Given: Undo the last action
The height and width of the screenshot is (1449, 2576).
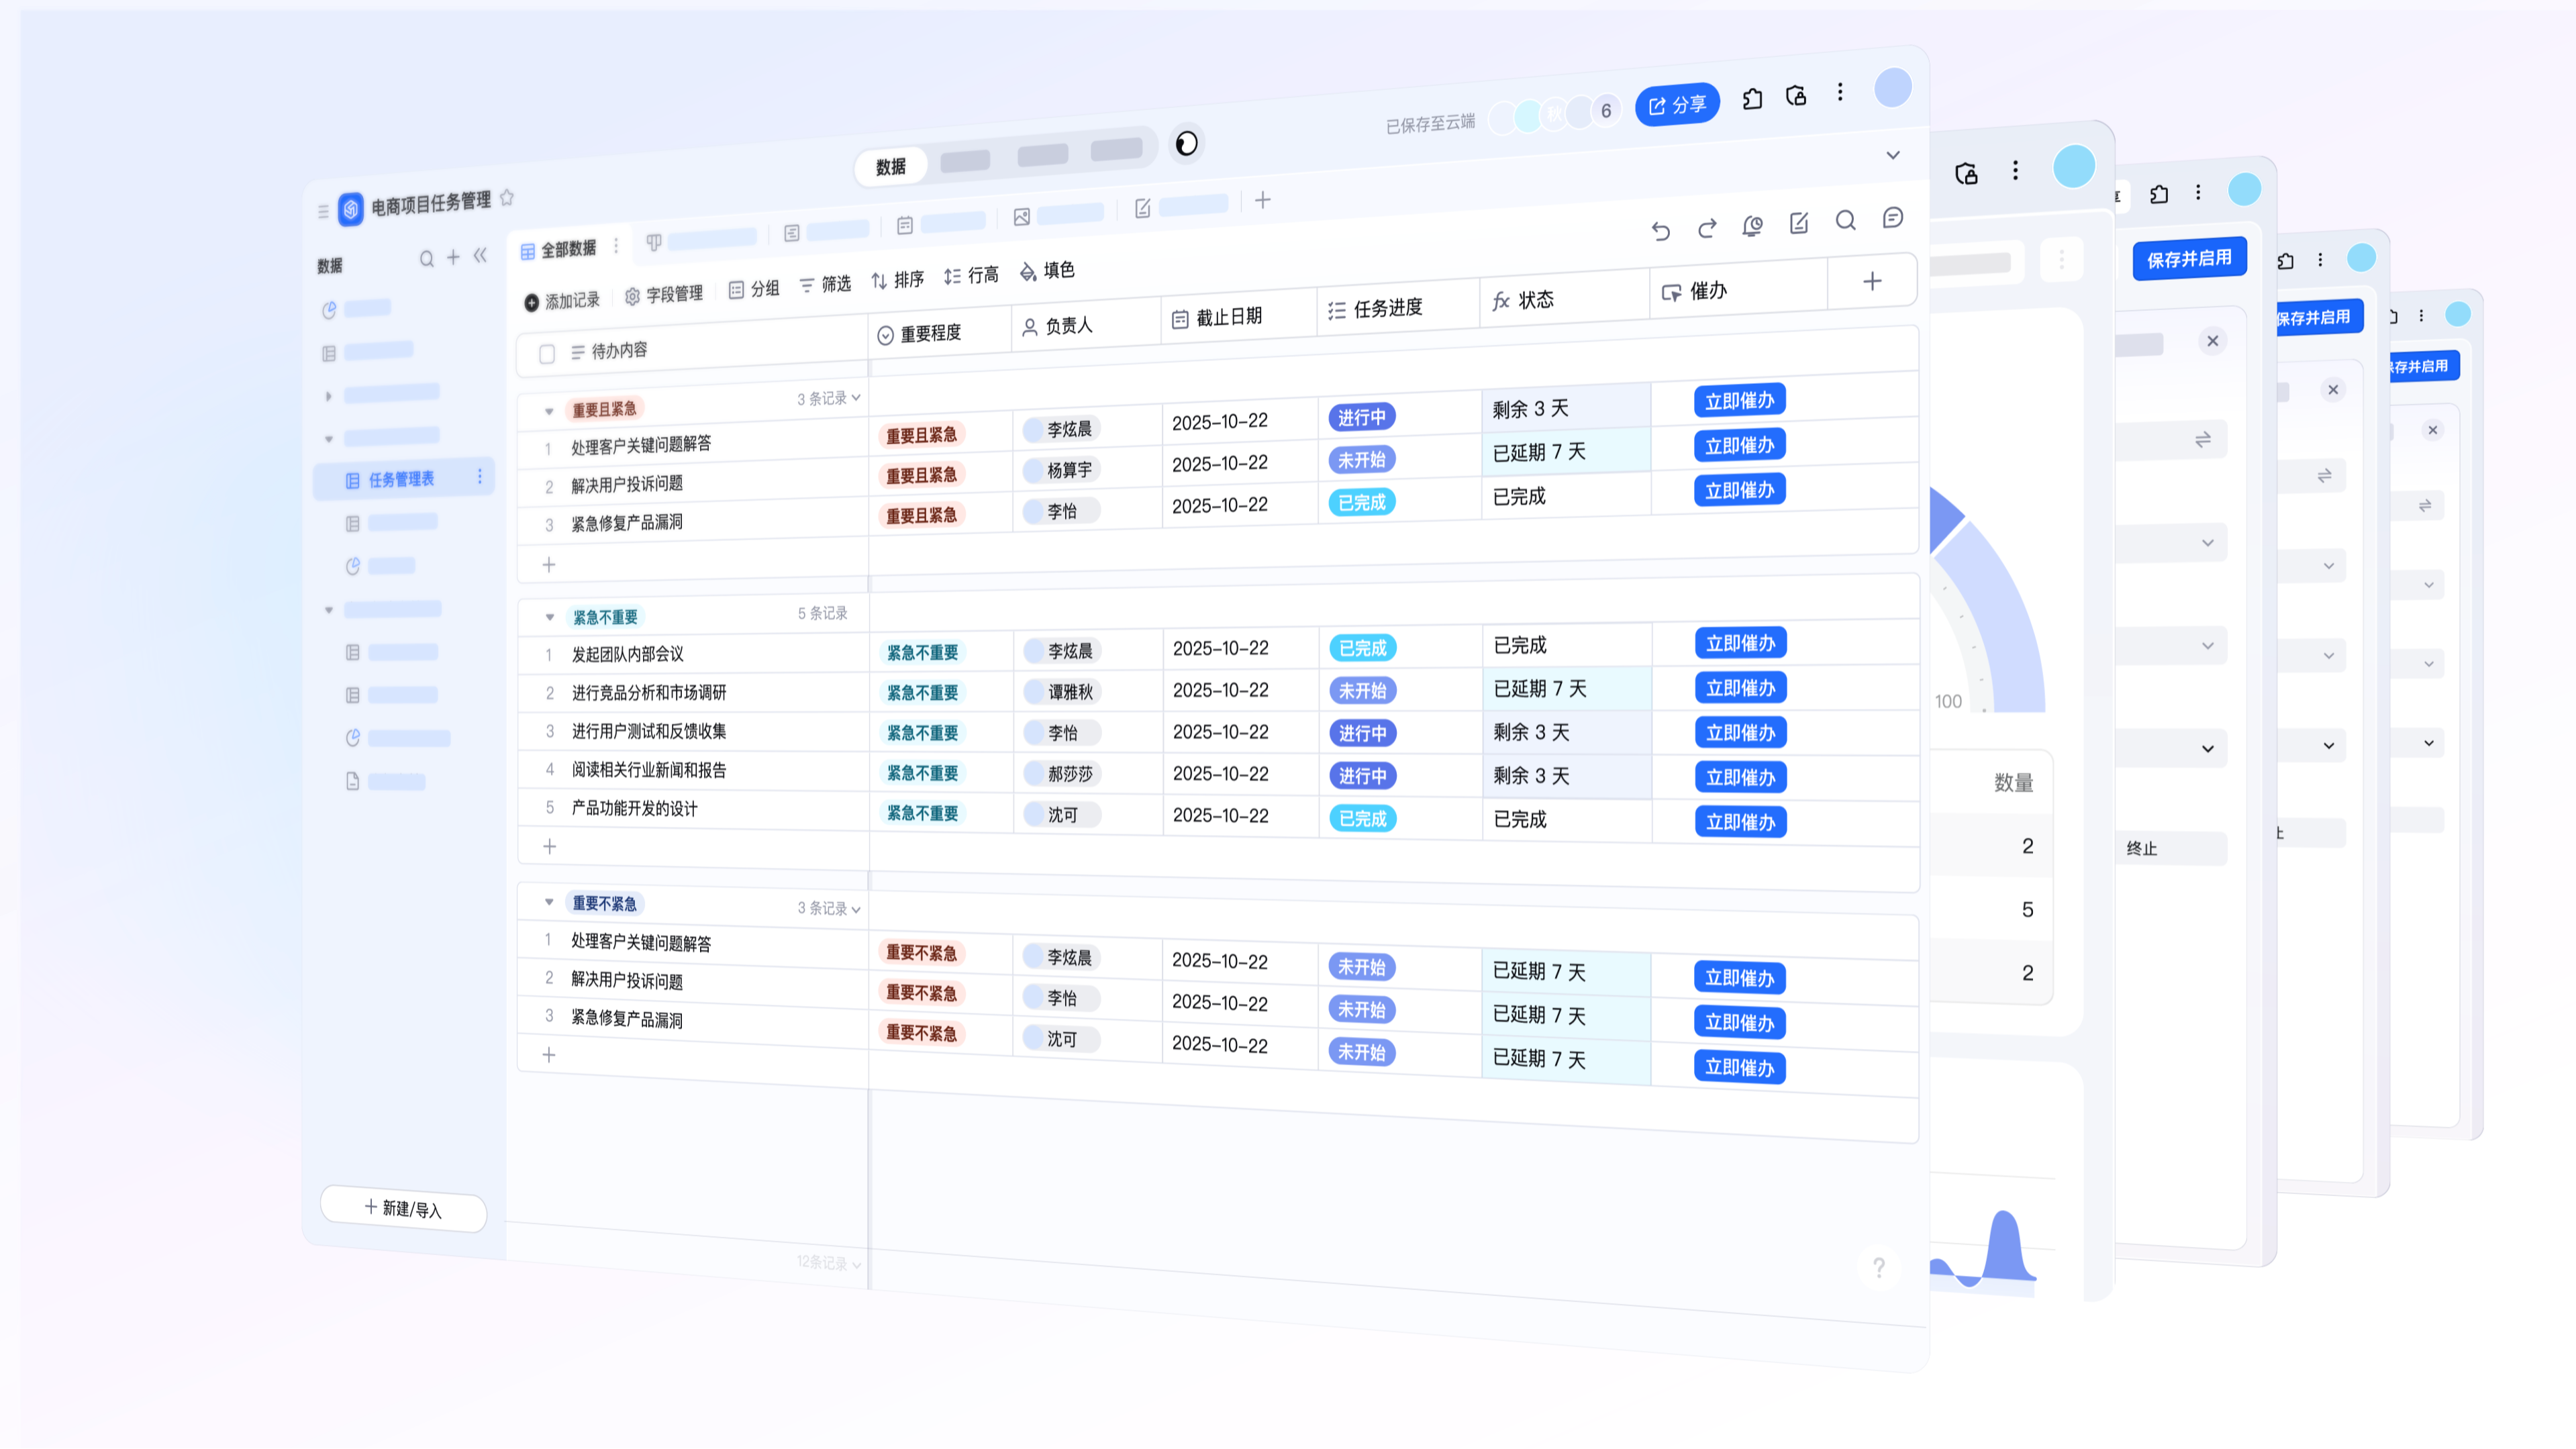Looking at the screenshot, I should pos(1660,230).
